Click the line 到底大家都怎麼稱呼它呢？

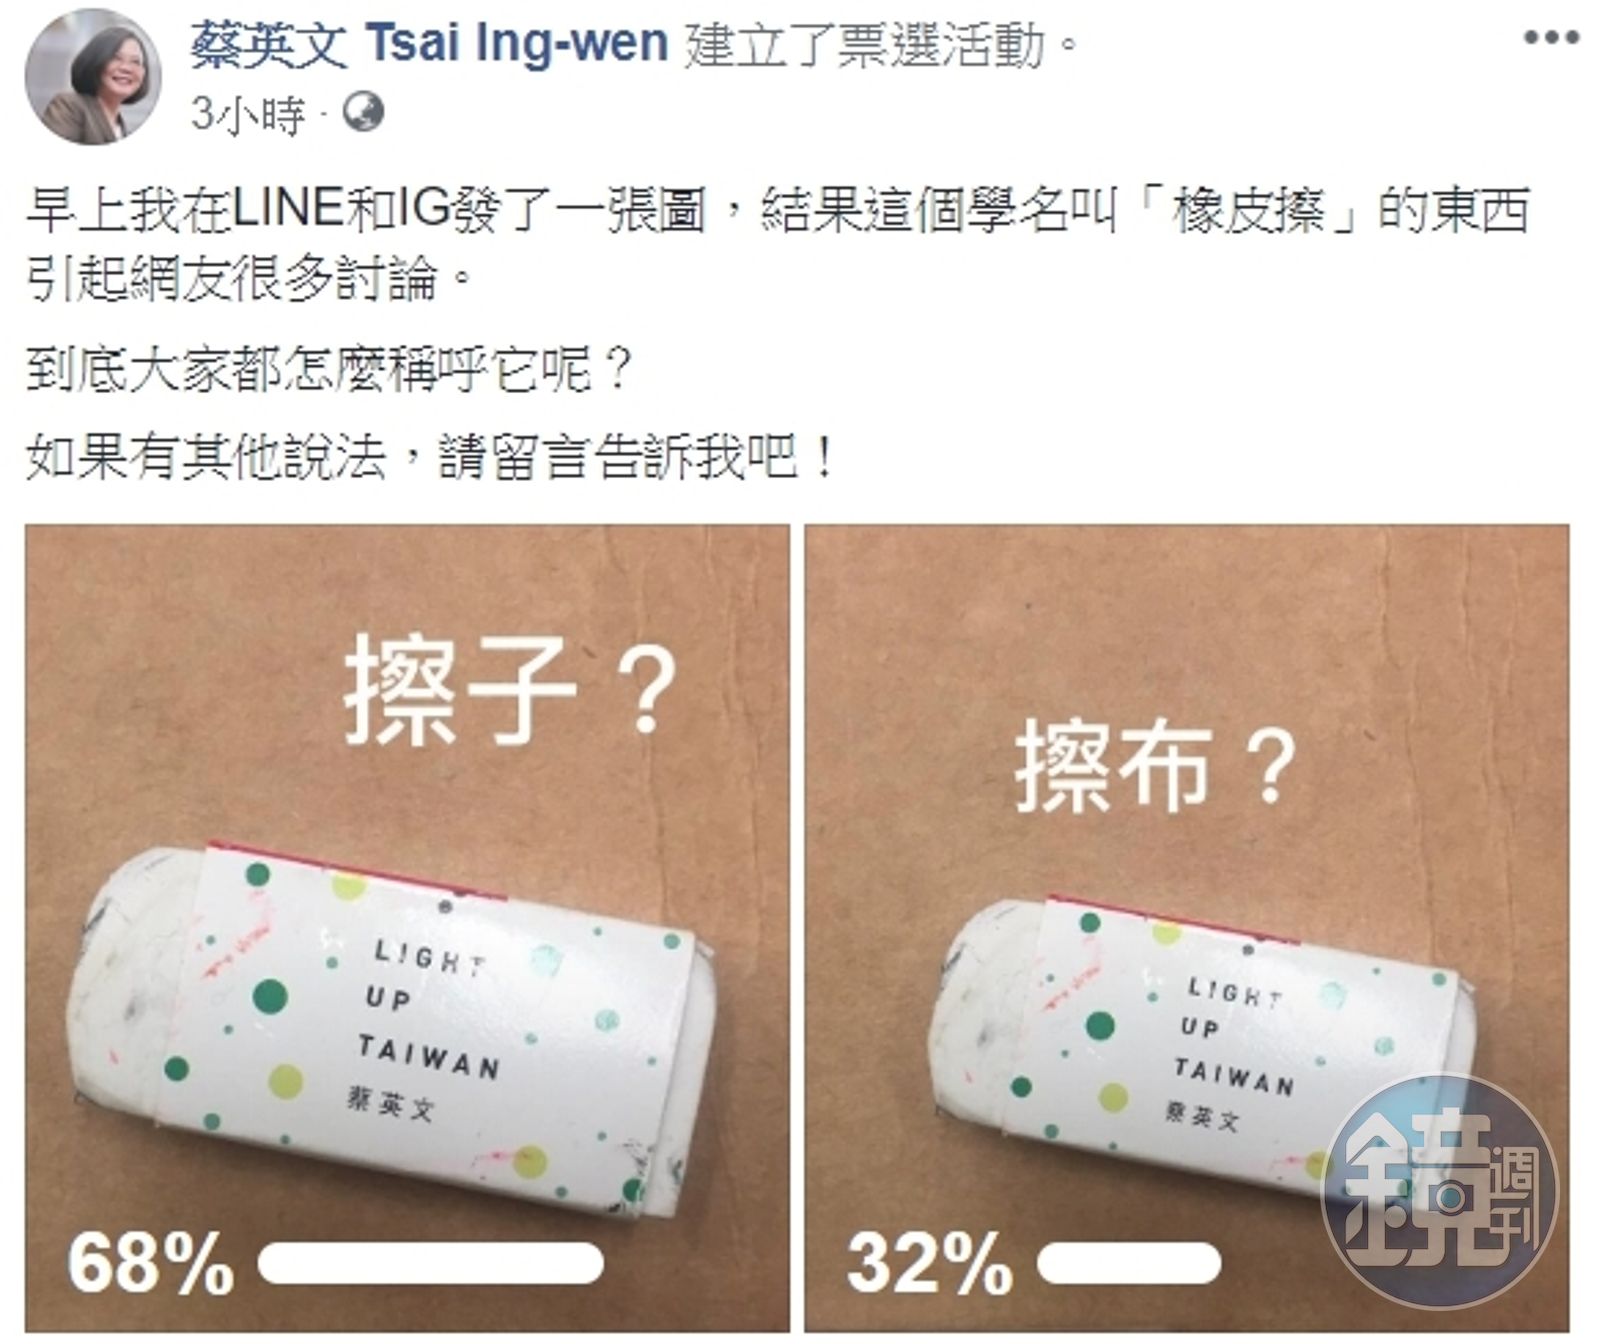(x=329, y=371)
